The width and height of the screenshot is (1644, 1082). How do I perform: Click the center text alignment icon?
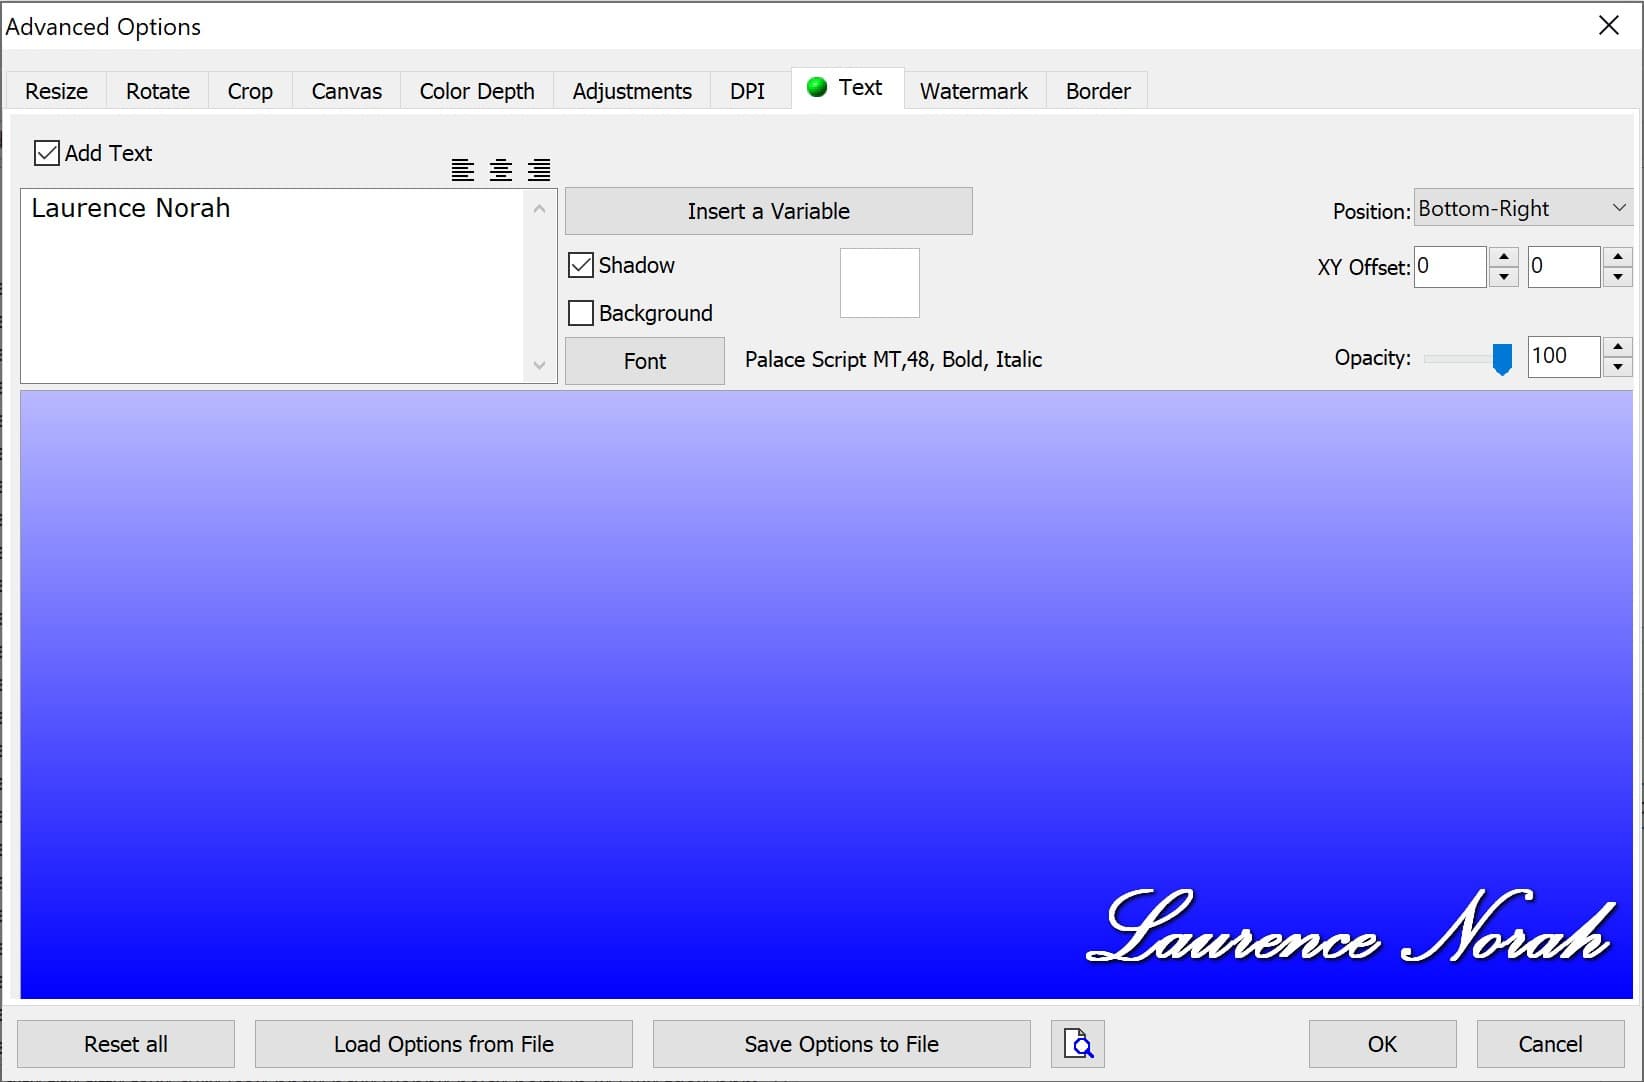point(501,170)
